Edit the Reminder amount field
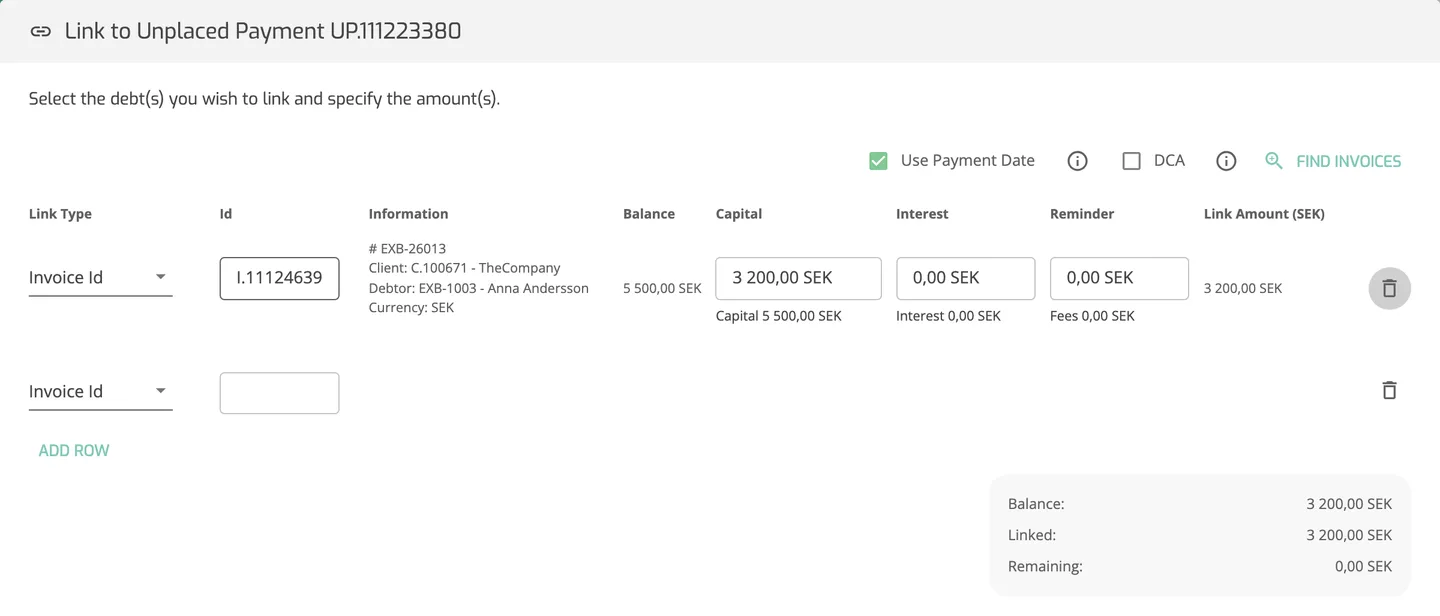The width and height of the screenshot is (1440, 616). point(1119,278)
